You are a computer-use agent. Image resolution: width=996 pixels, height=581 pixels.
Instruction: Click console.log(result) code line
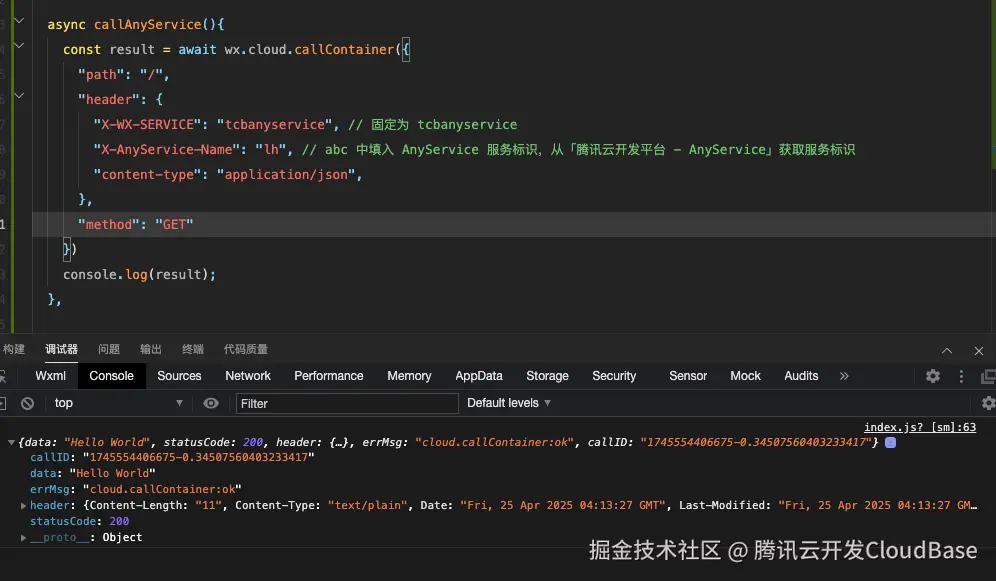coord(139,274)
